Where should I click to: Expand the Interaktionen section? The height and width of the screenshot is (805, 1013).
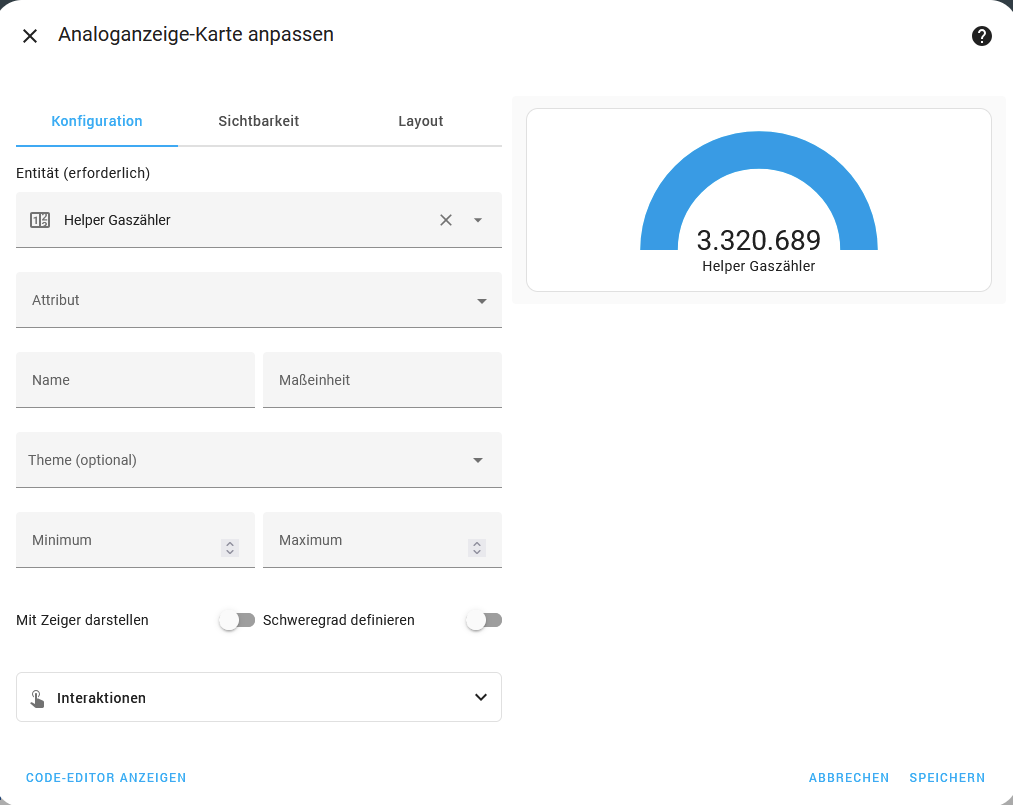[480, 697]
